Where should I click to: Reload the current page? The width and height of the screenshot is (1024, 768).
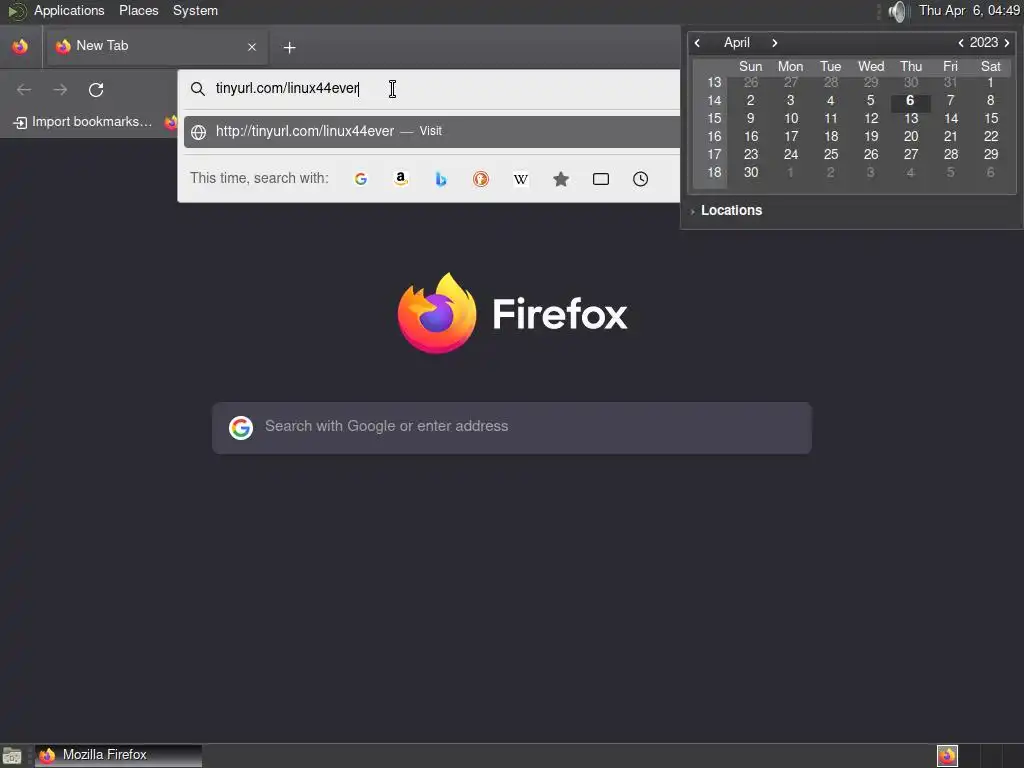coord(96,89)
